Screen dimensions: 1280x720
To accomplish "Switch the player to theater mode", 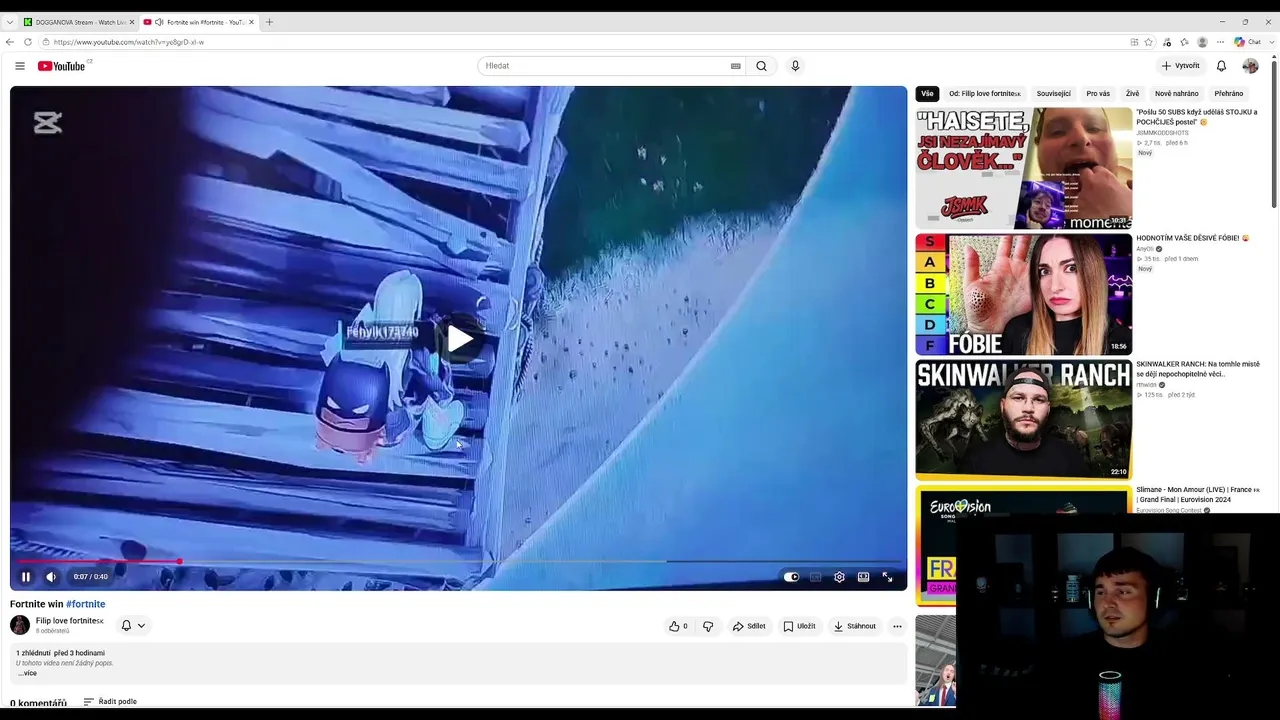I will [863, 577].
